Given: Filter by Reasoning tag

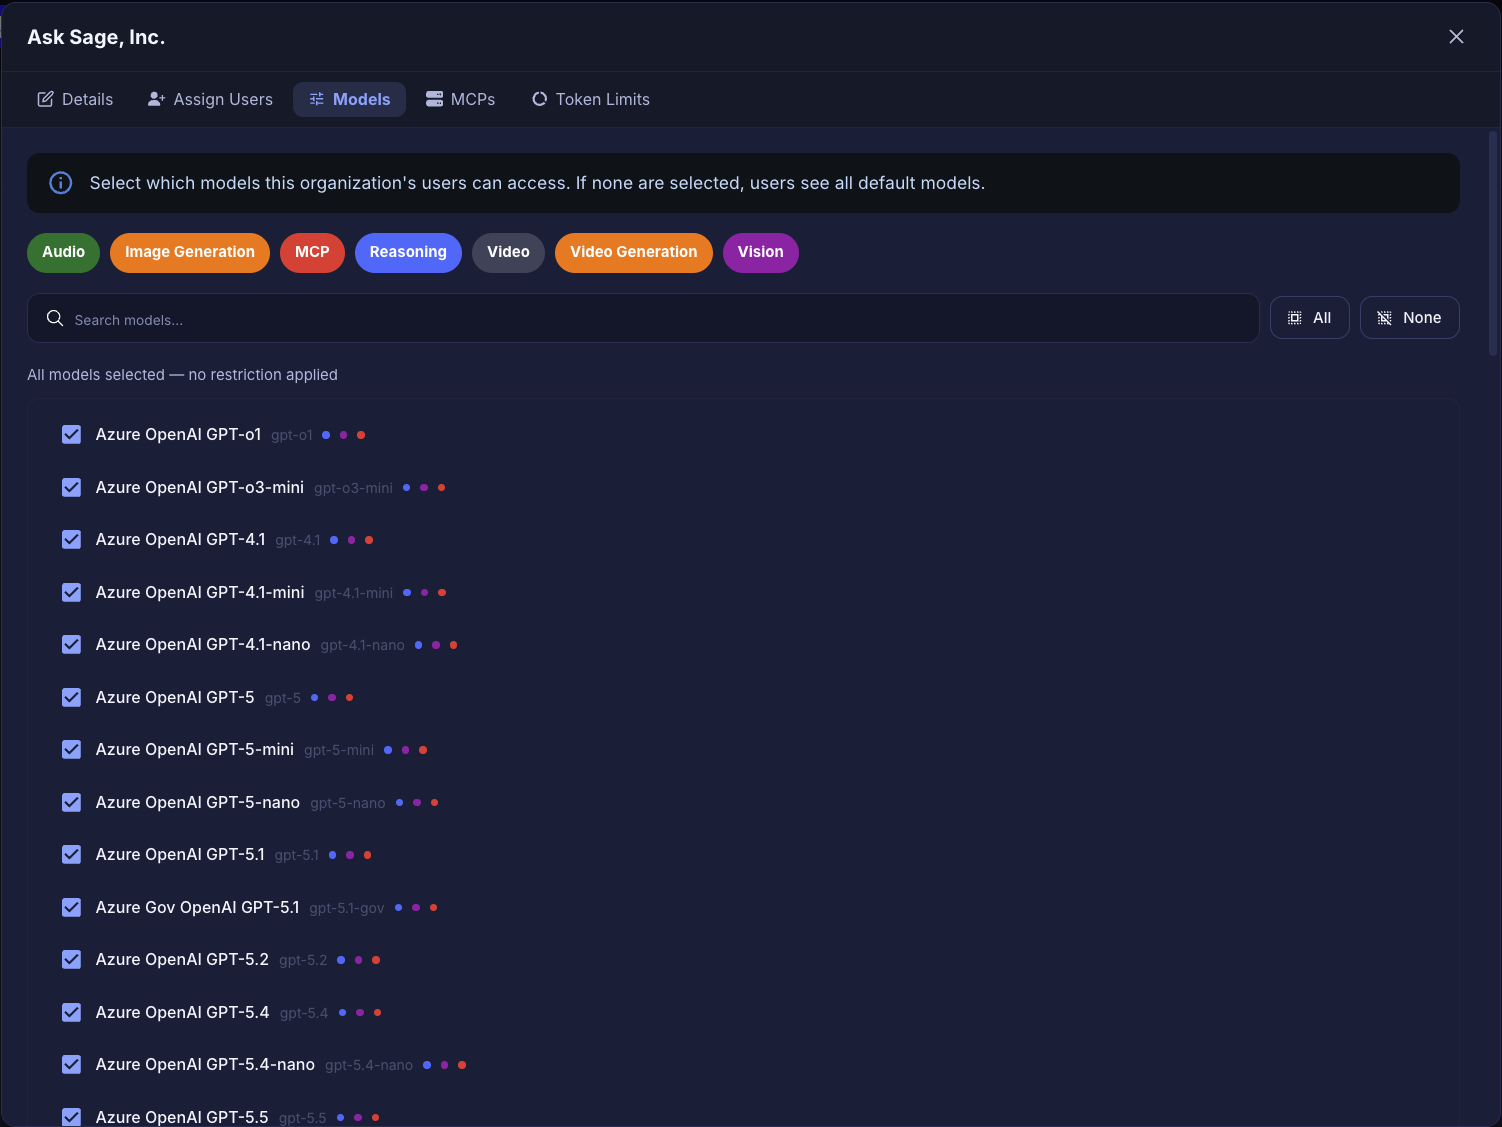Looking at the screenshot, I should (x=408, y=252).
